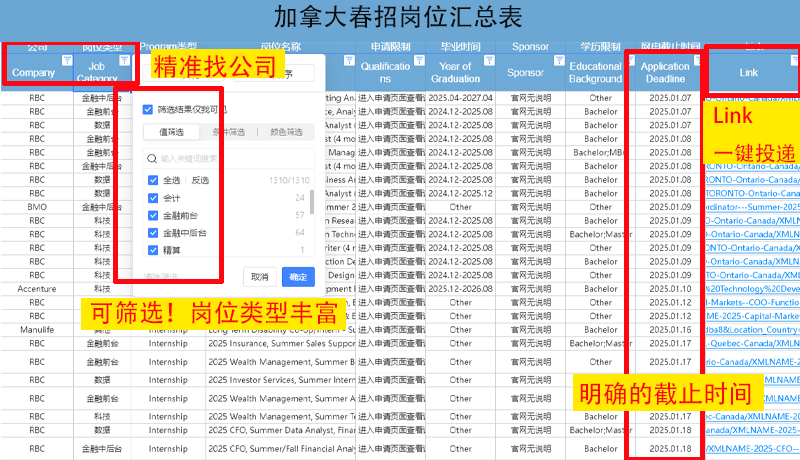Screen dimensions: 800x460
Task: Switch to the 条件筛选 tab
Action: coord(229,132)
